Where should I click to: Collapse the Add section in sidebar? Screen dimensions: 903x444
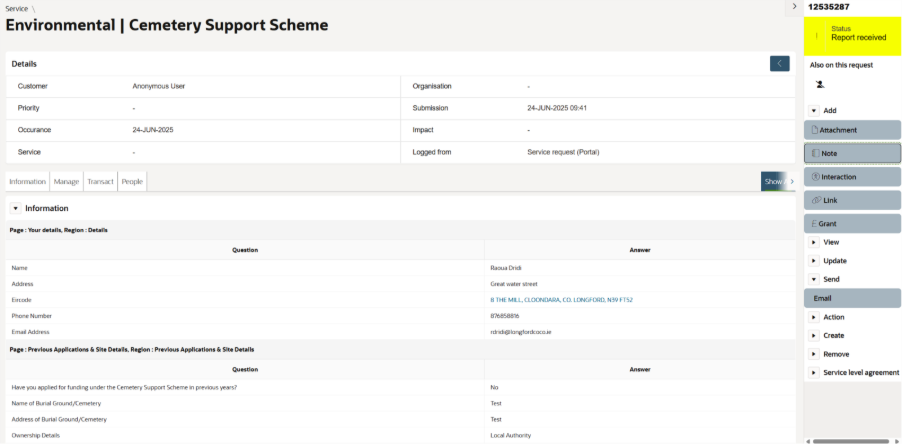814,111
